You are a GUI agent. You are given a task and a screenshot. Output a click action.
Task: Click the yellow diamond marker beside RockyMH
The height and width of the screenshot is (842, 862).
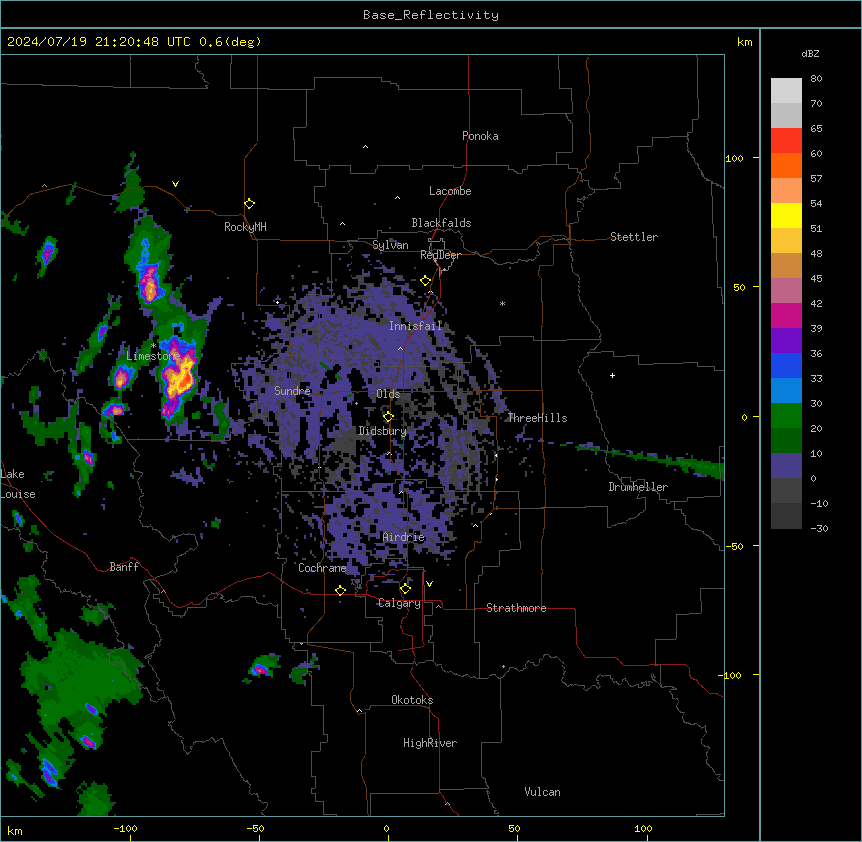(x=250, y=204)
